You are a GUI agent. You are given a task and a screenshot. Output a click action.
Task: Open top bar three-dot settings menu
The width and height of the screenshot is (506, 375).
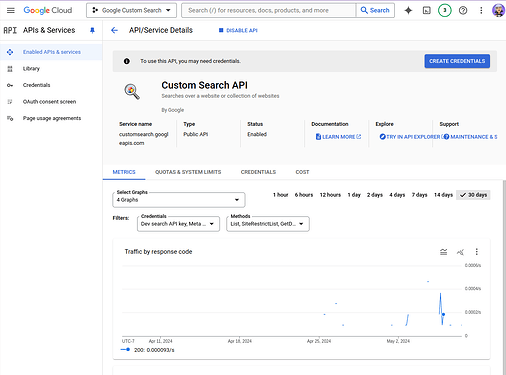click(481, 10)
